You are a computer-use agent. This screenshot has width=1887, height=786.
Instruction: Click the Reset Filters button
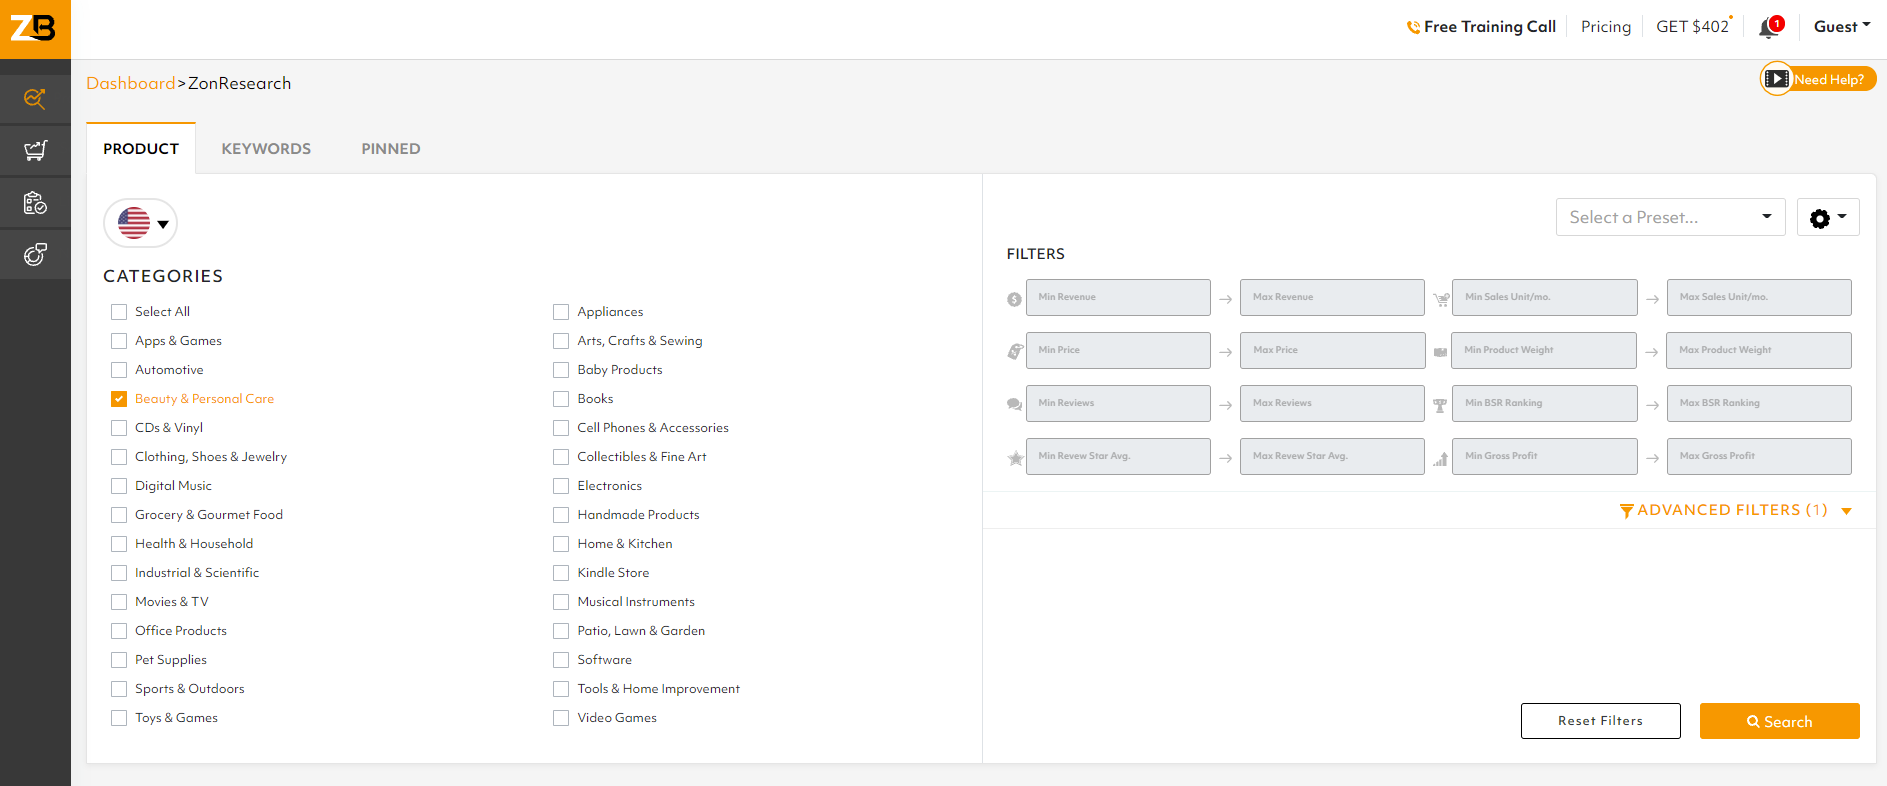(1600, 721)
